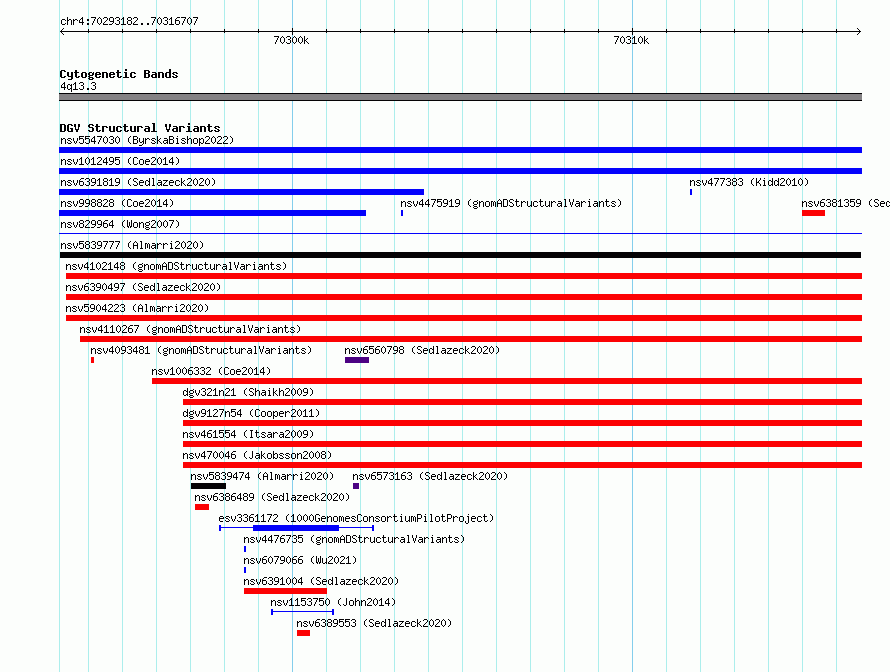Image resolution: width=890 pixels, height=672 pixels.
Task: Open nsv4476735 (gnomADStructuralVariants) label
Action: pos(354,539)
